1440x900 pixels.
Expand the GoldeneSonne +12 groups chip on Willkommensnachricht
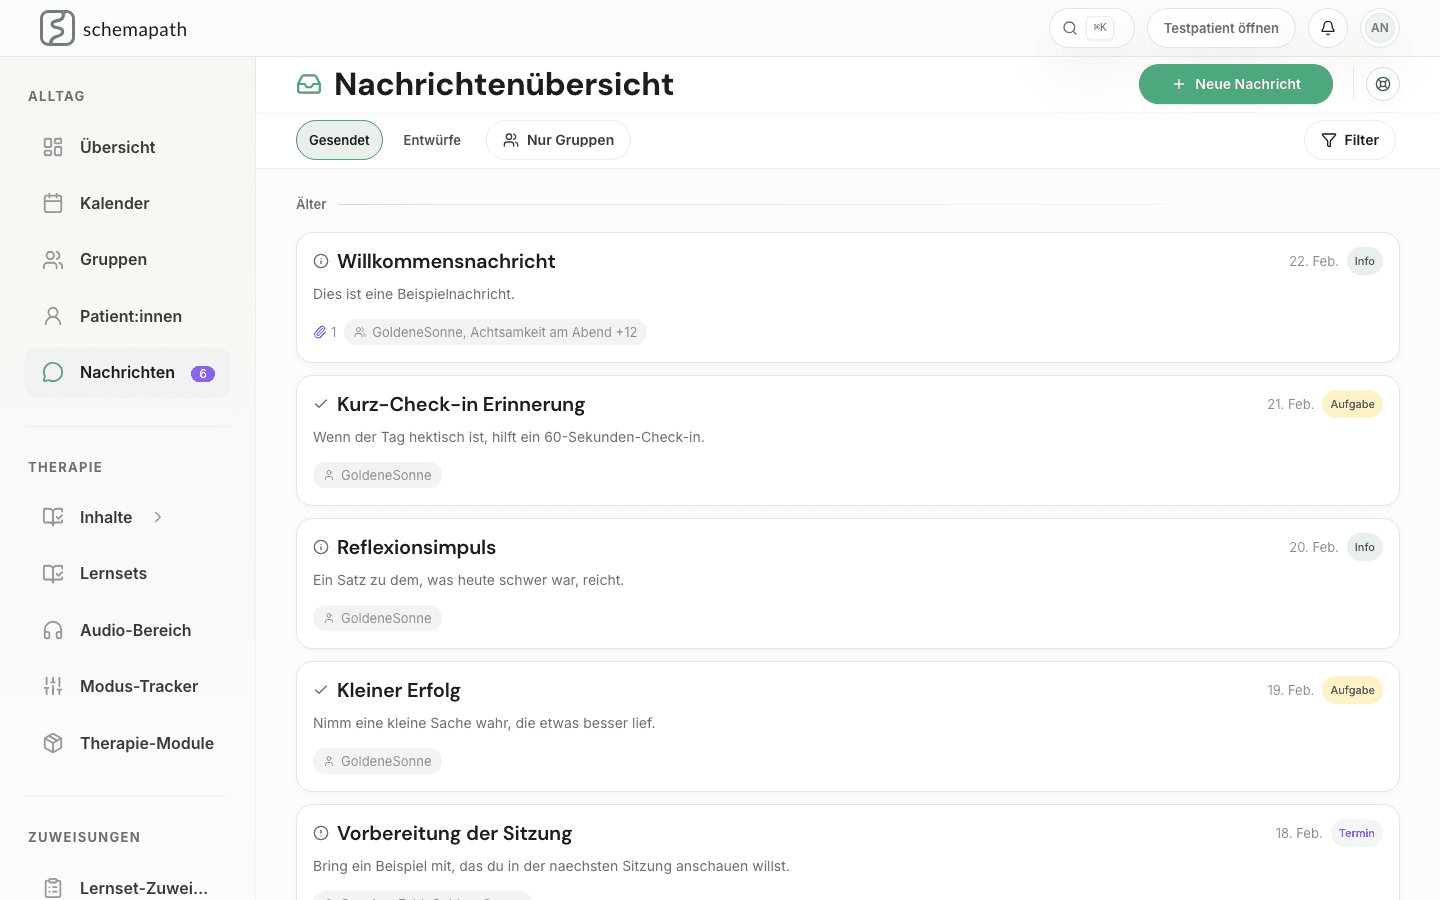(x=496, y=331)
